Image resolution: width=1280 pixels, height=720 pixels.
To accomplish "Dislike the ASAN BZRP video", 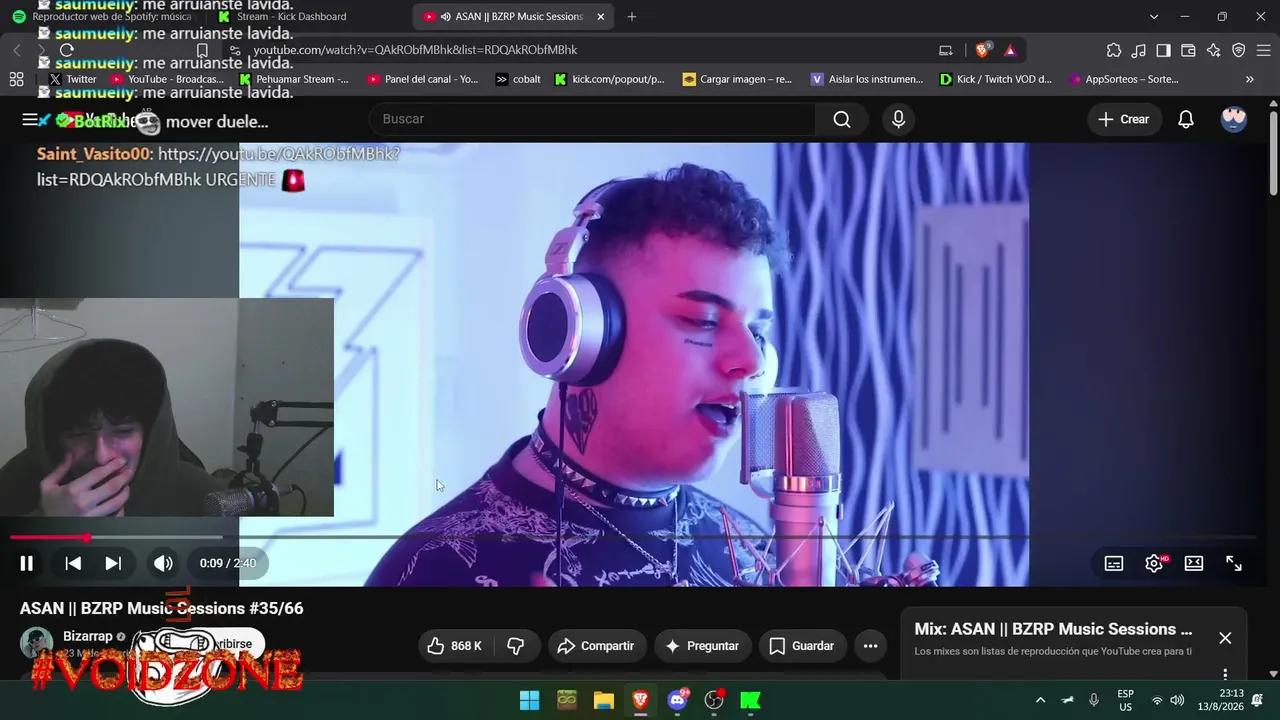I will click(x=516, y=646).
